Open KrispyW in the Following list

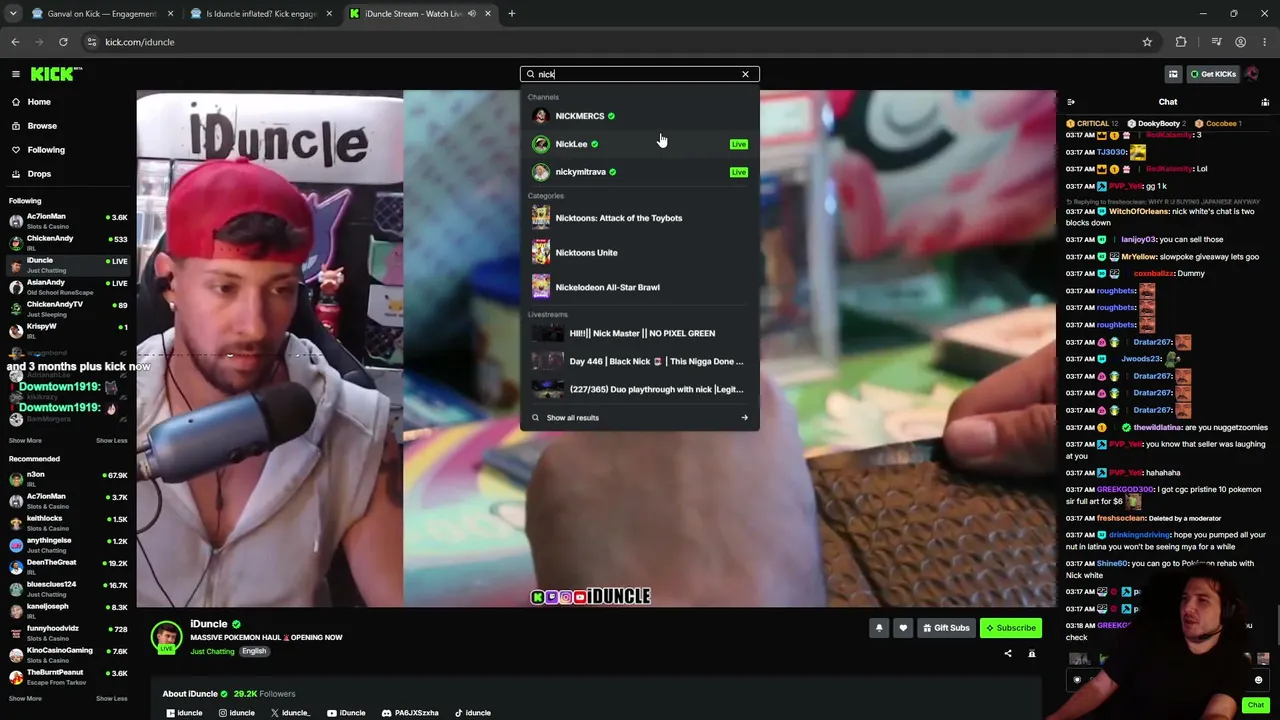coord(68,331)
